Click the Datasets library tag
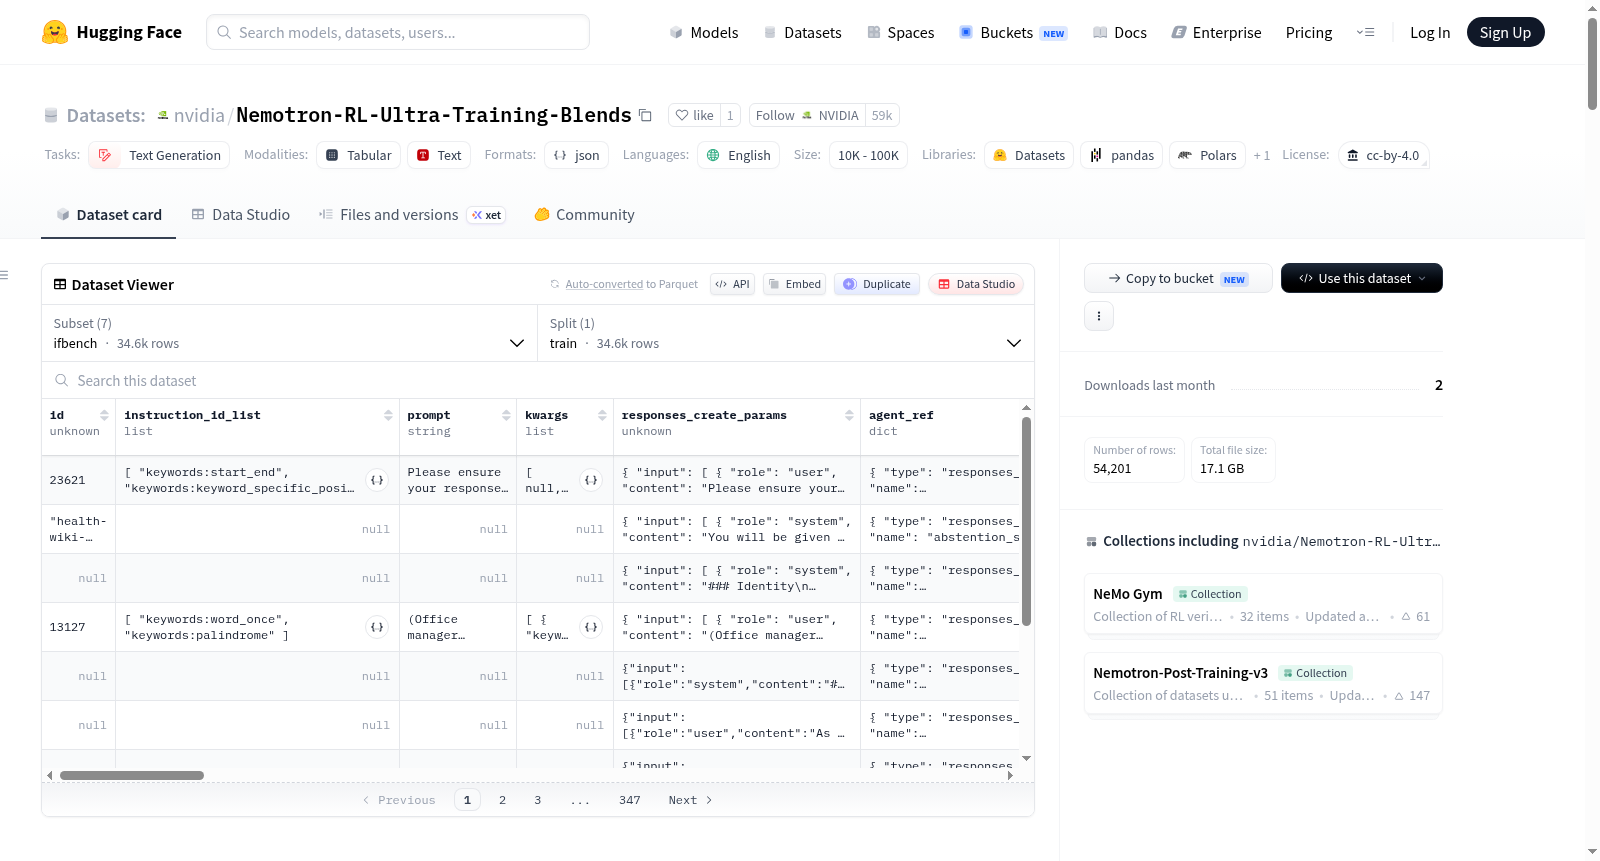 1029,155
